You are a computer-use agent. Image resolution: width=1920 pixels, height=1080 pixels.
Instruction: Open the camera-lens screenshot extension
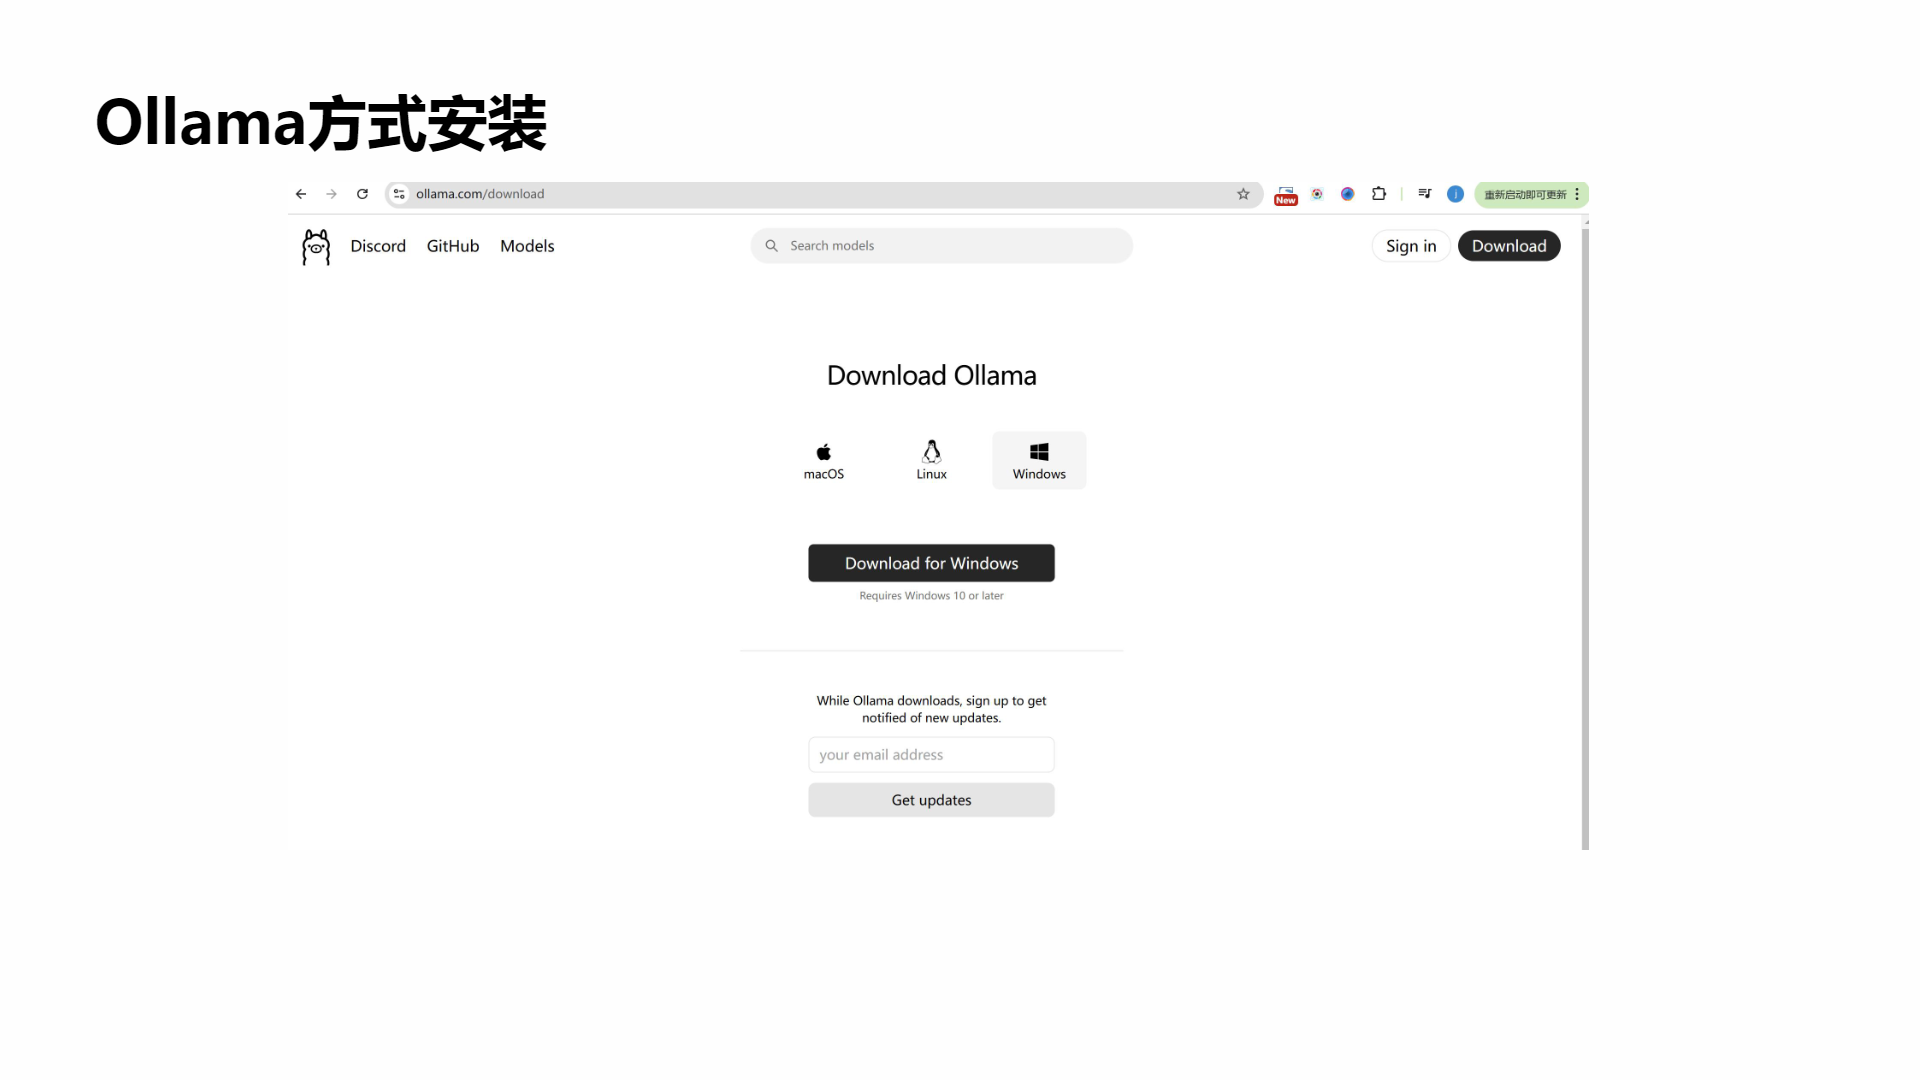point(1317,194)
